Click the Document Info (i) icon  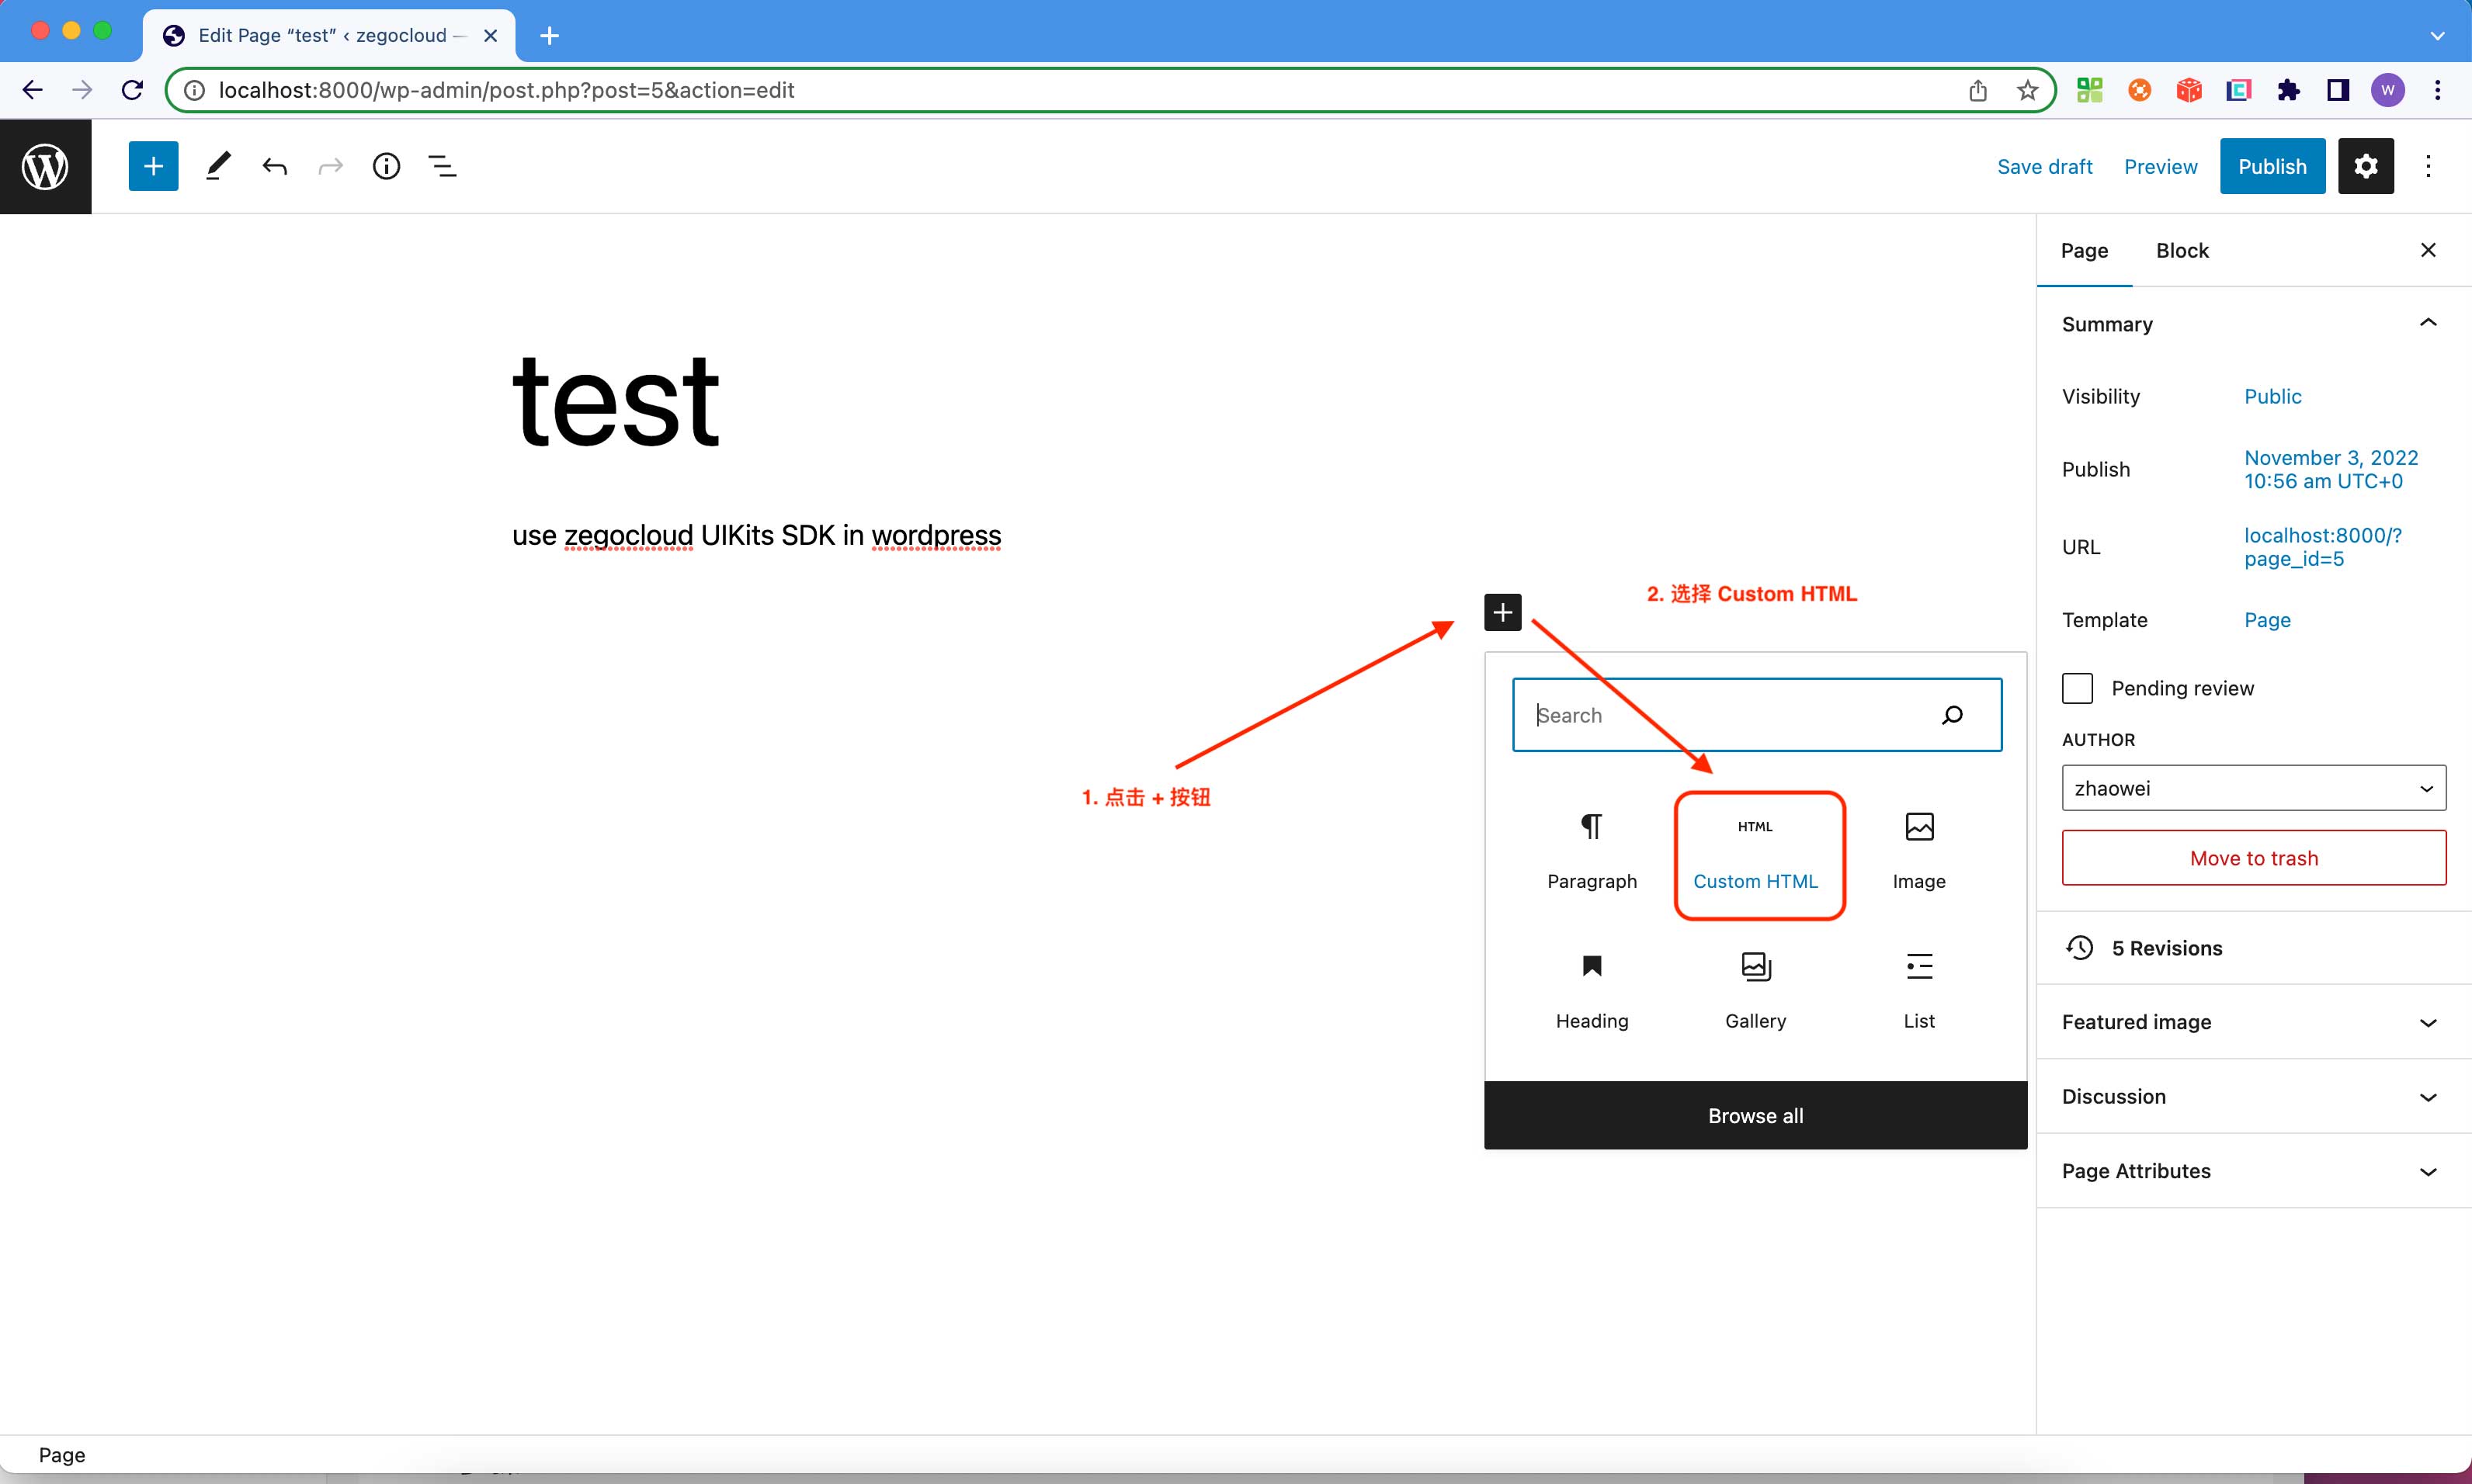tap(388, 166)
